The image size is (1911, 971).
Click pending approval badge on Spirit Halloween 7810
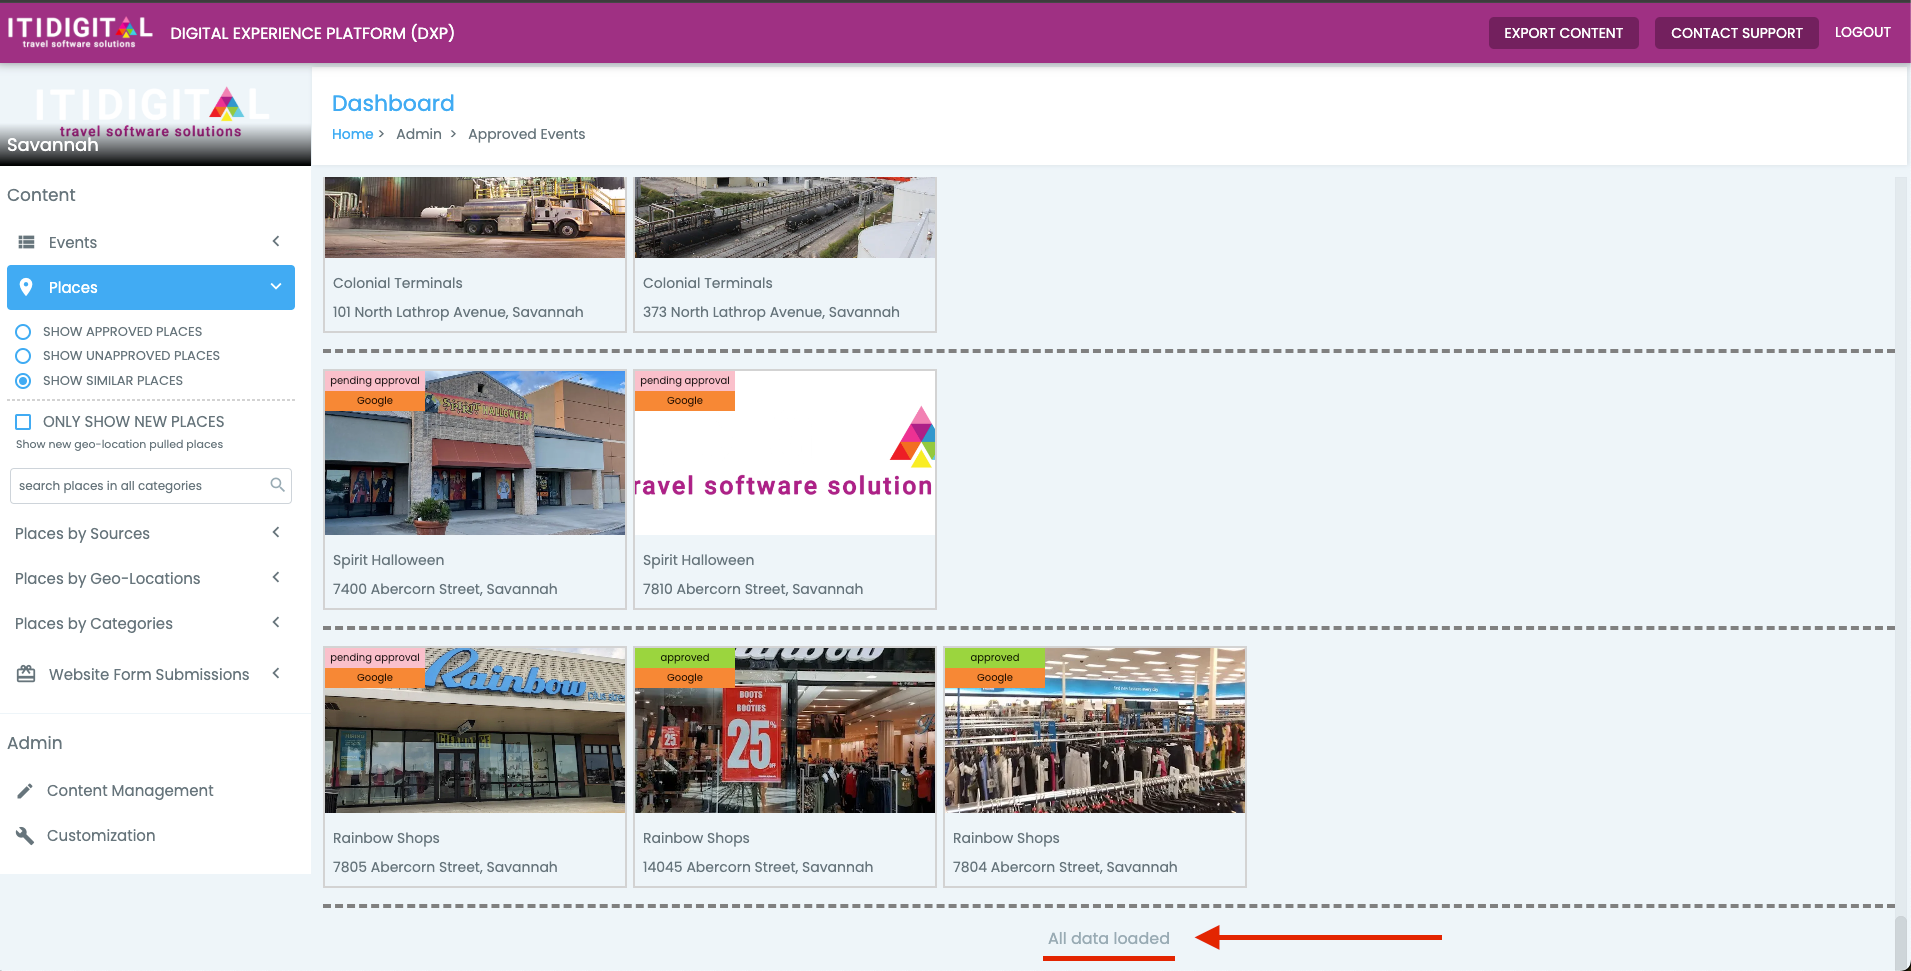tap(685, 381)
